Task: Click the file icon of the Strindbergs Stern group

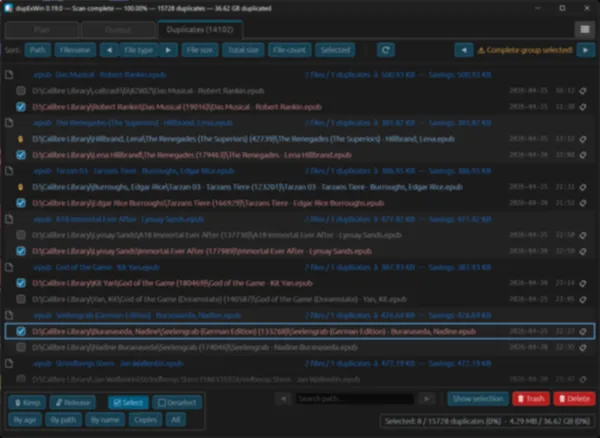Action: tap(9, 363)
